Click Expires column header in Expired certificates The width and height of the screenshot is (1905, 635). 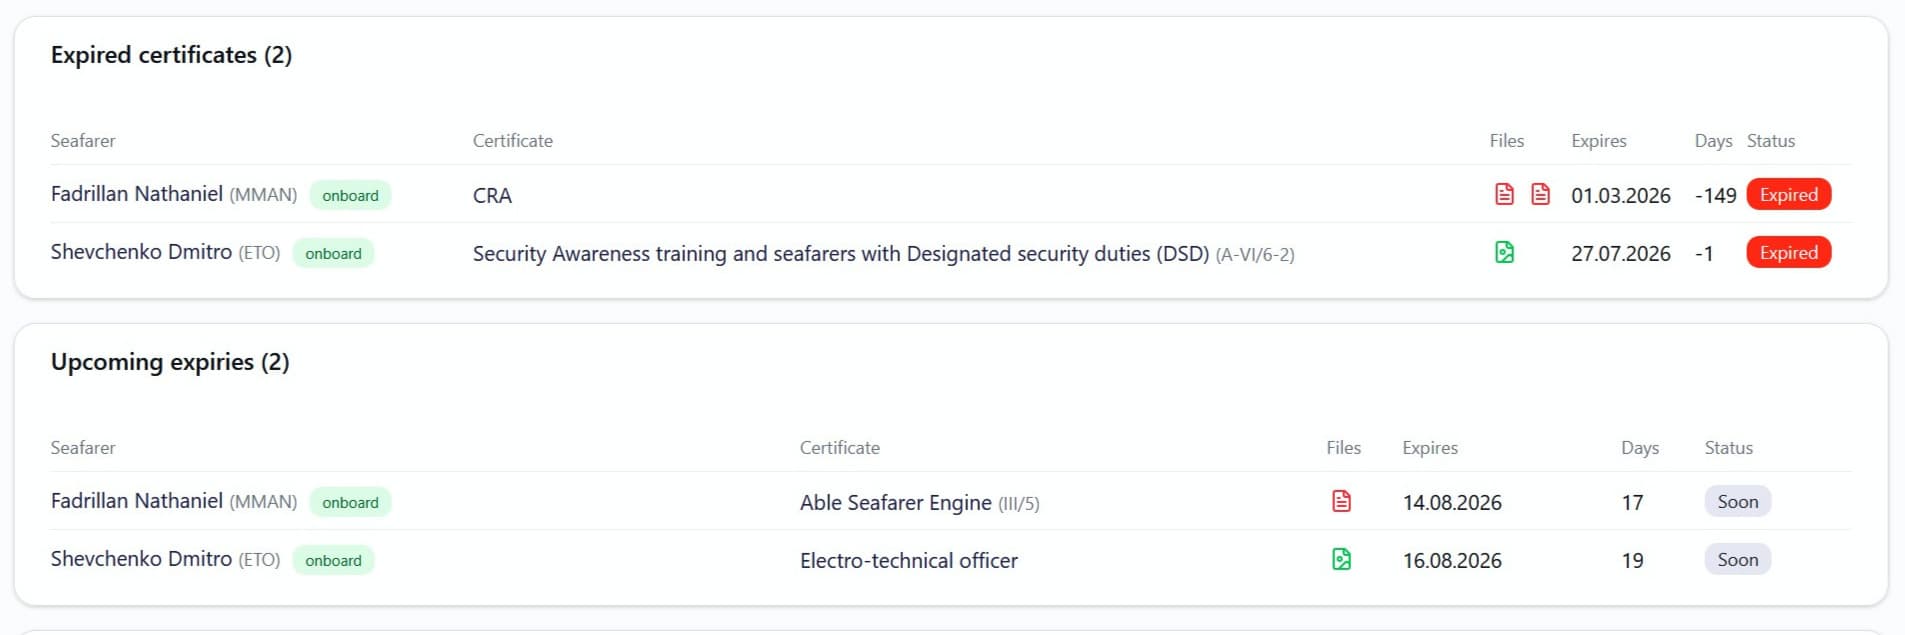(x=1598, y=141)
